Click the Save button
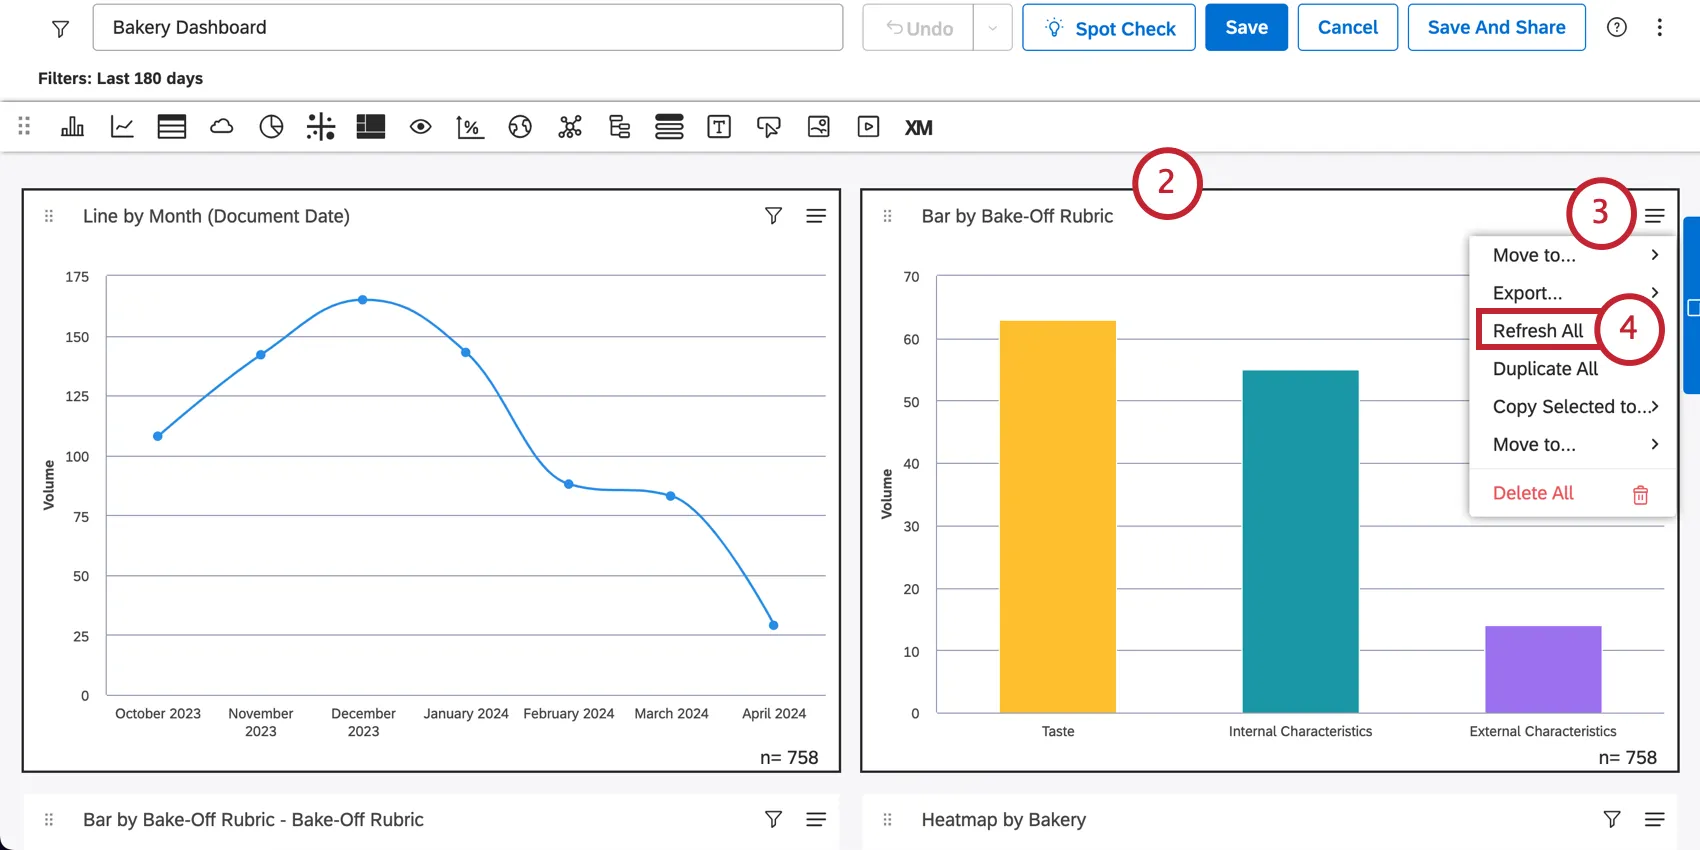The image size is (1700, 850). (1246, 28)
